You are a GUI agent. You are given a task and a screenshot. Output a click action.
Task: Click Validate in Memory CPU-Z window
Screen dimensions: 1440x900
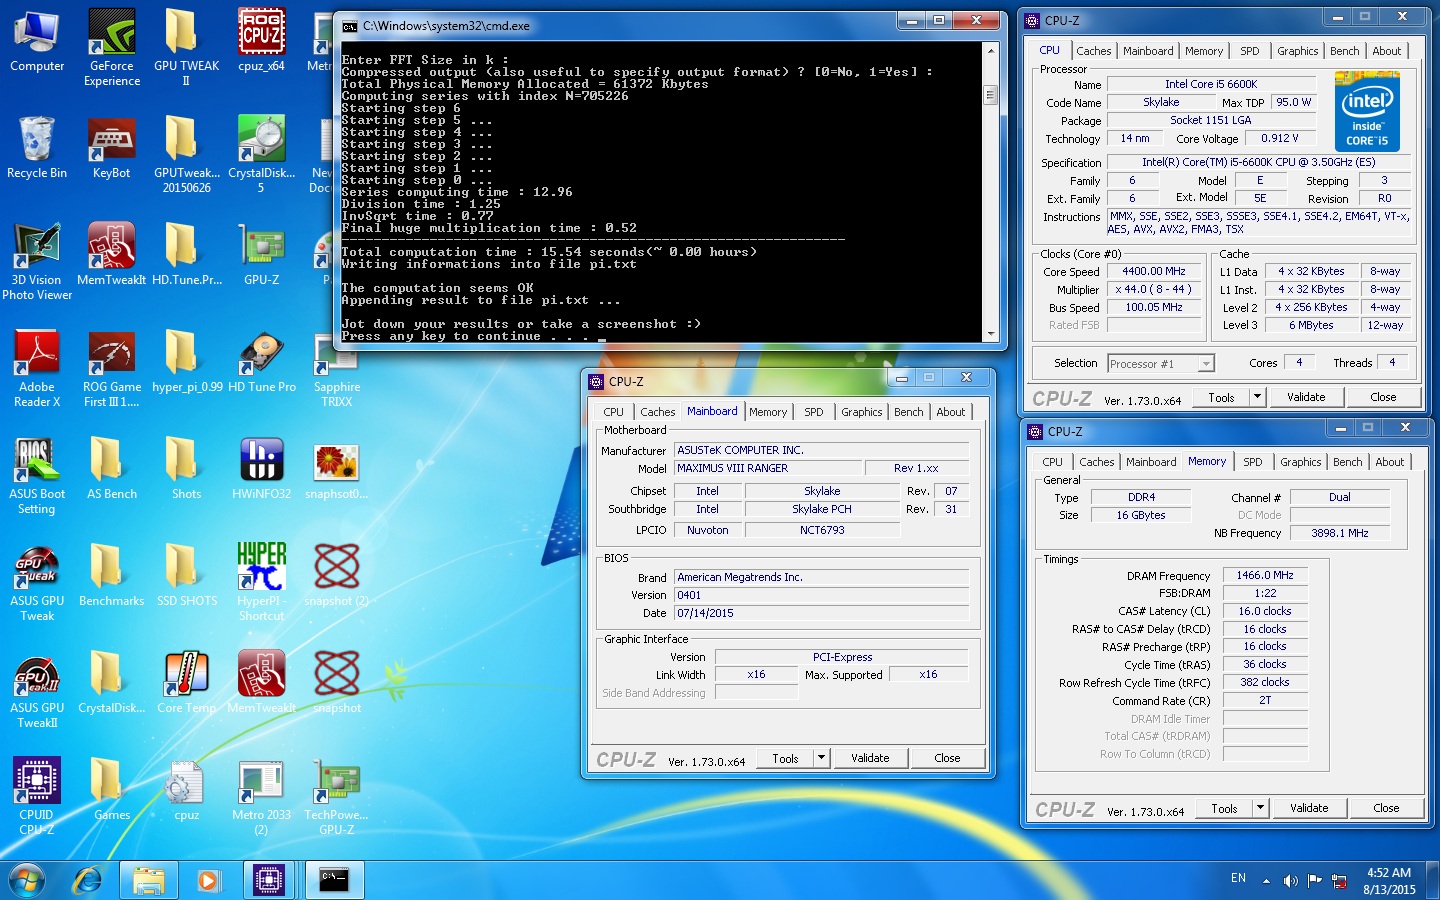point(1309,808)
